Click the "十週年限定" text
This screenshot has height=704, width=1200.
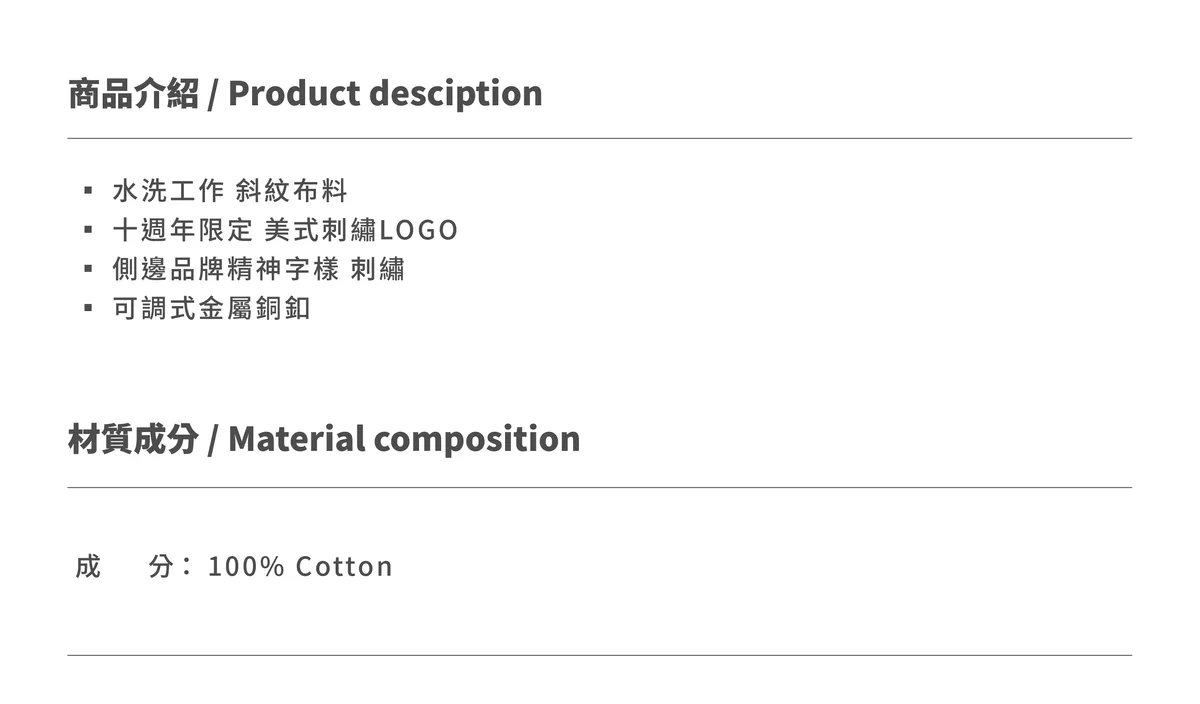pyautogui.click(x=183, y=230)
